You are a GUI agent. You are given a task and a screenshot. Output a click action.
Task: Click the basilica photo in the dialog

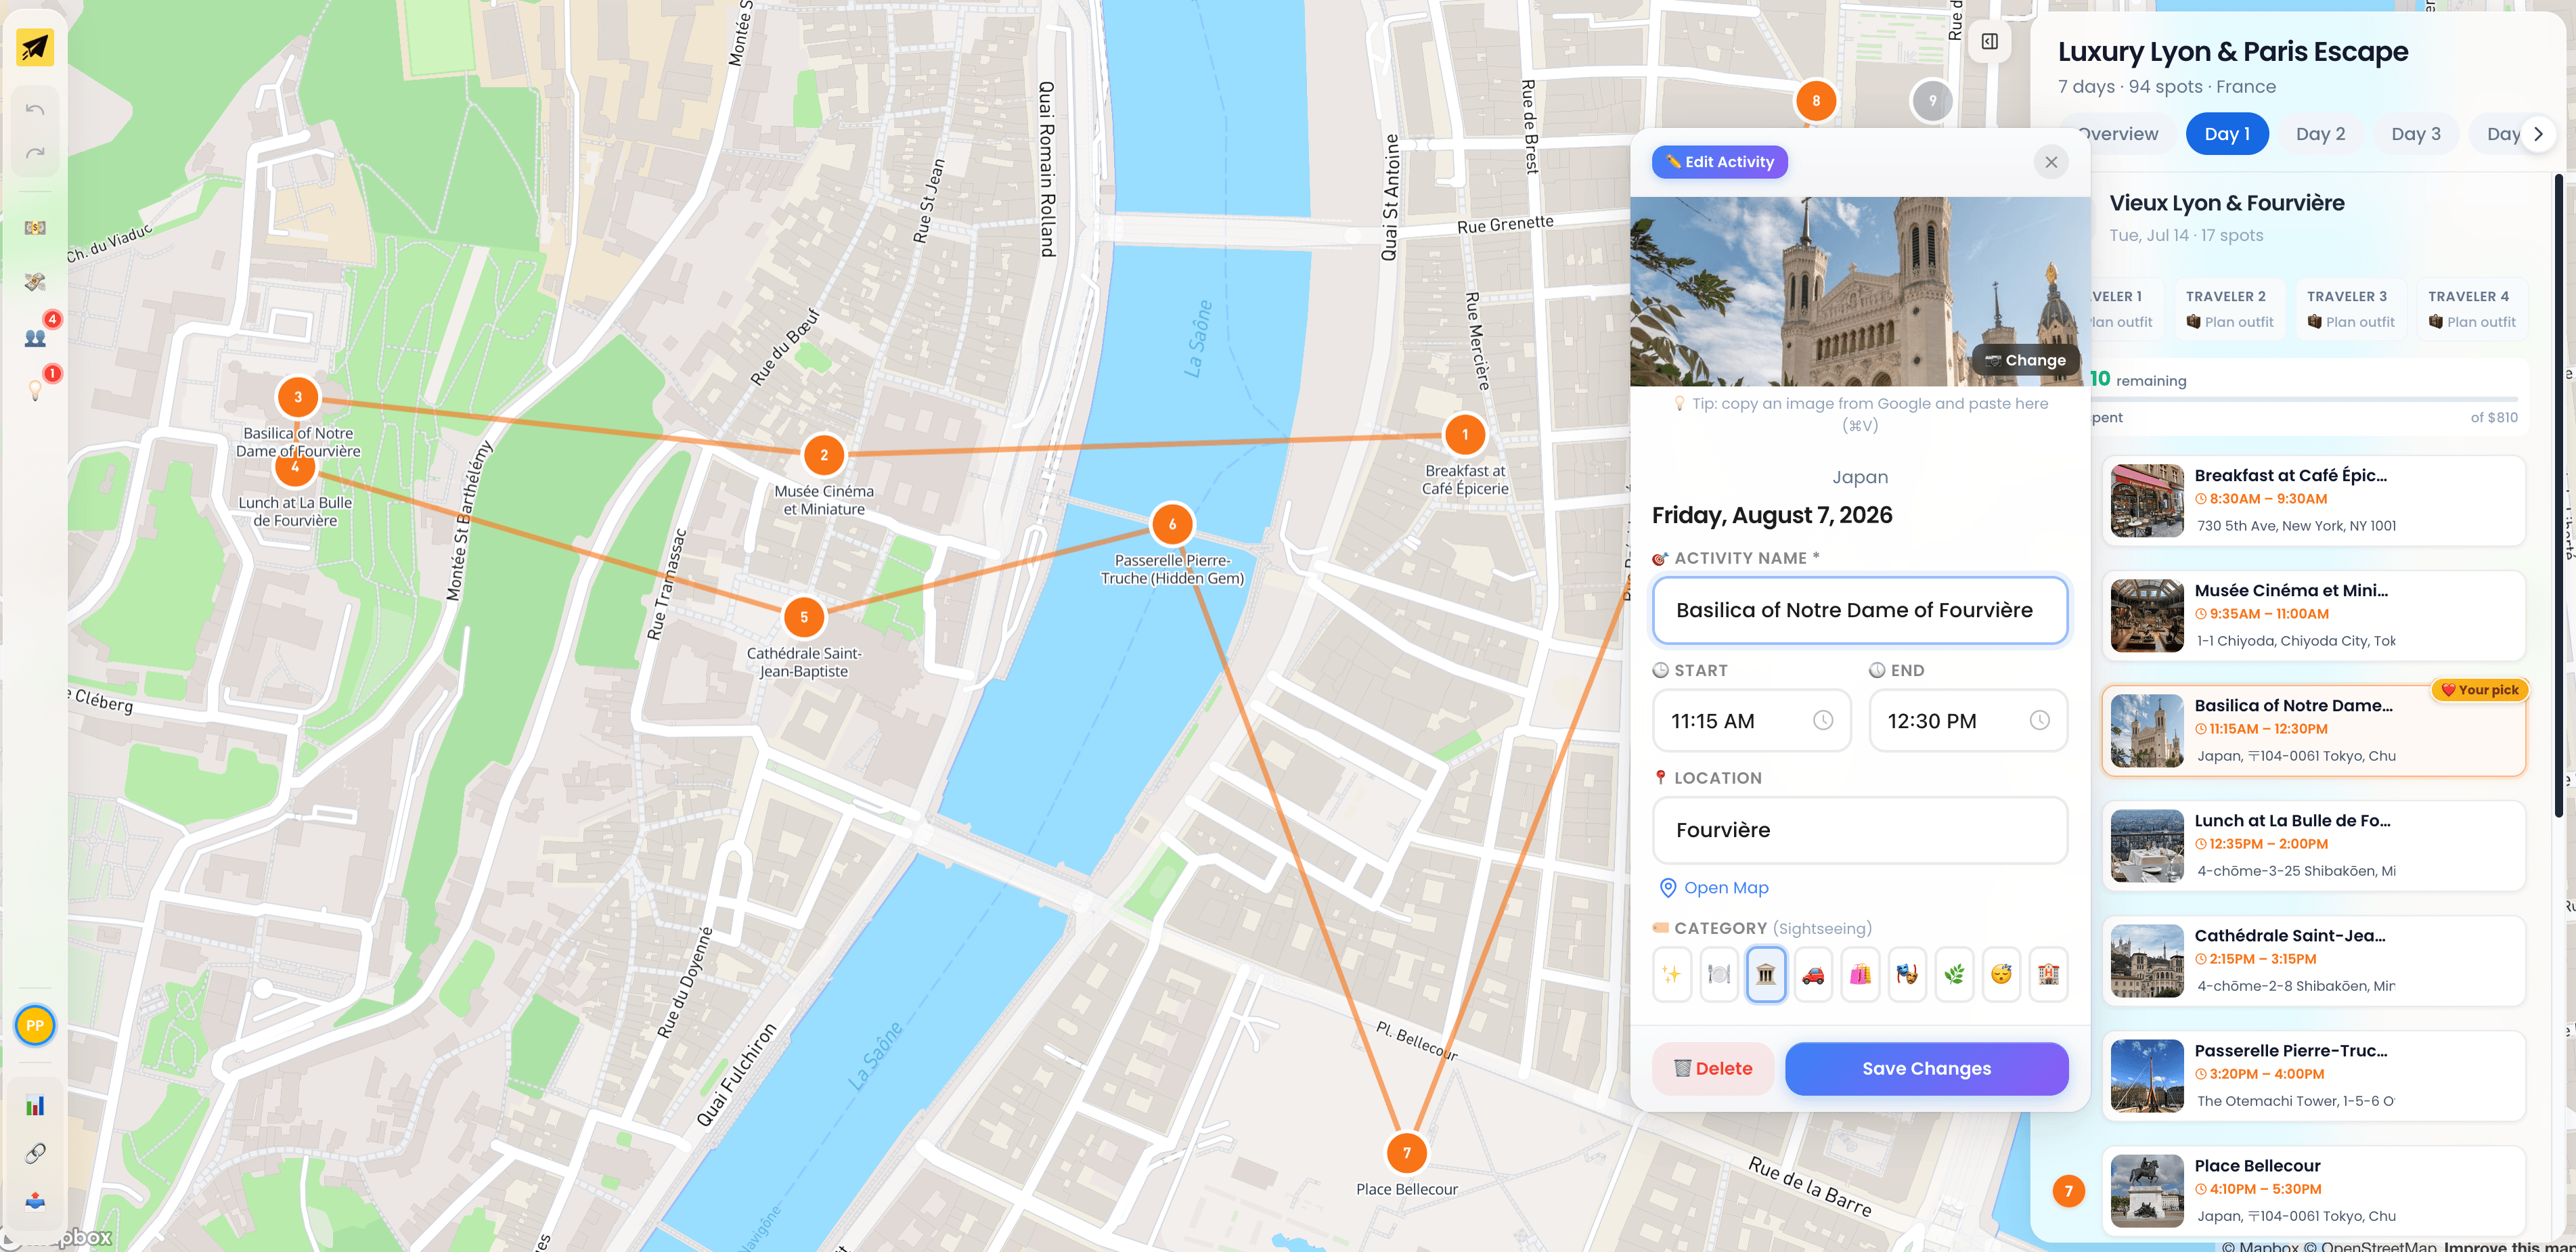1860,291
